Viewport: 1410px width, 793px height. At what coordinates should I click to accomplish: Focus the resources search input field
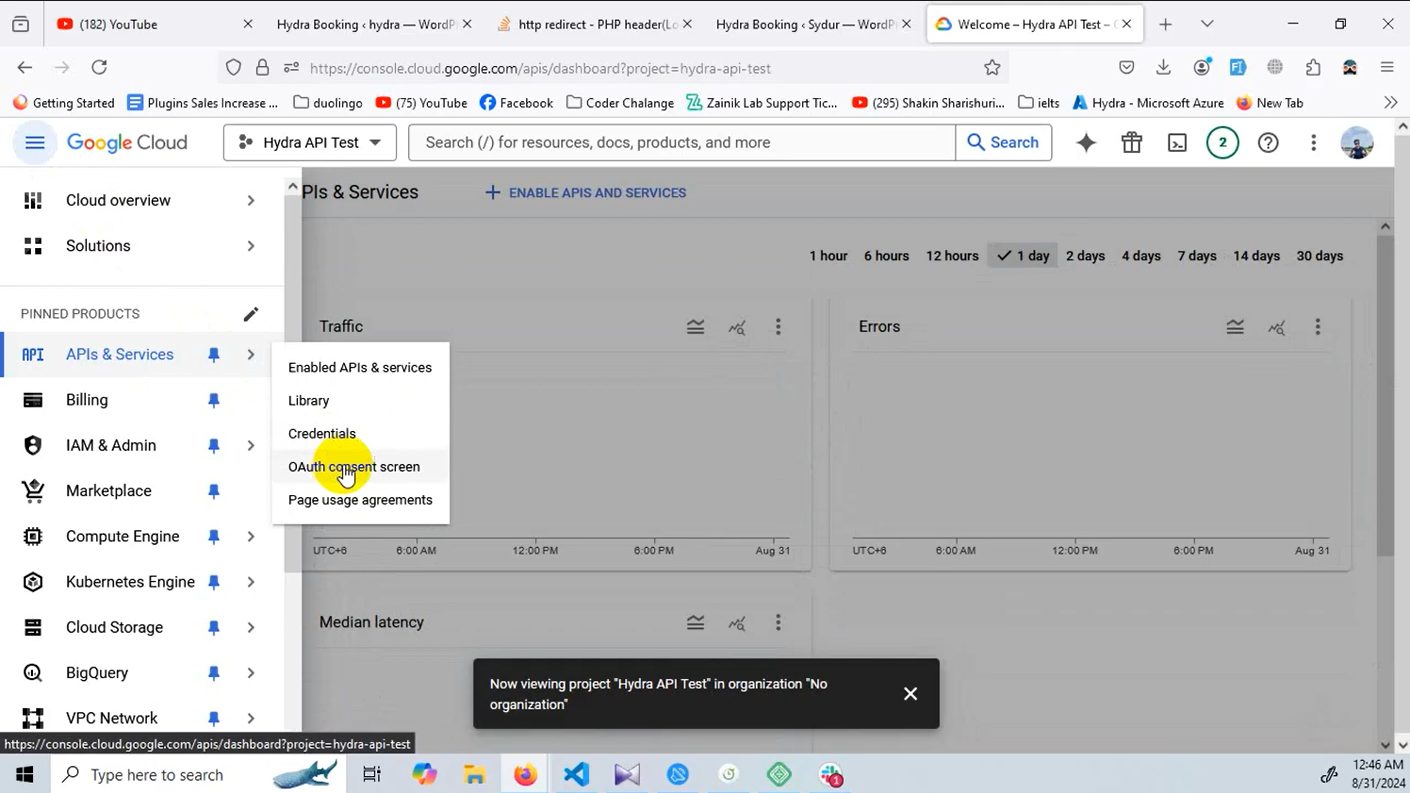[682, 143]
